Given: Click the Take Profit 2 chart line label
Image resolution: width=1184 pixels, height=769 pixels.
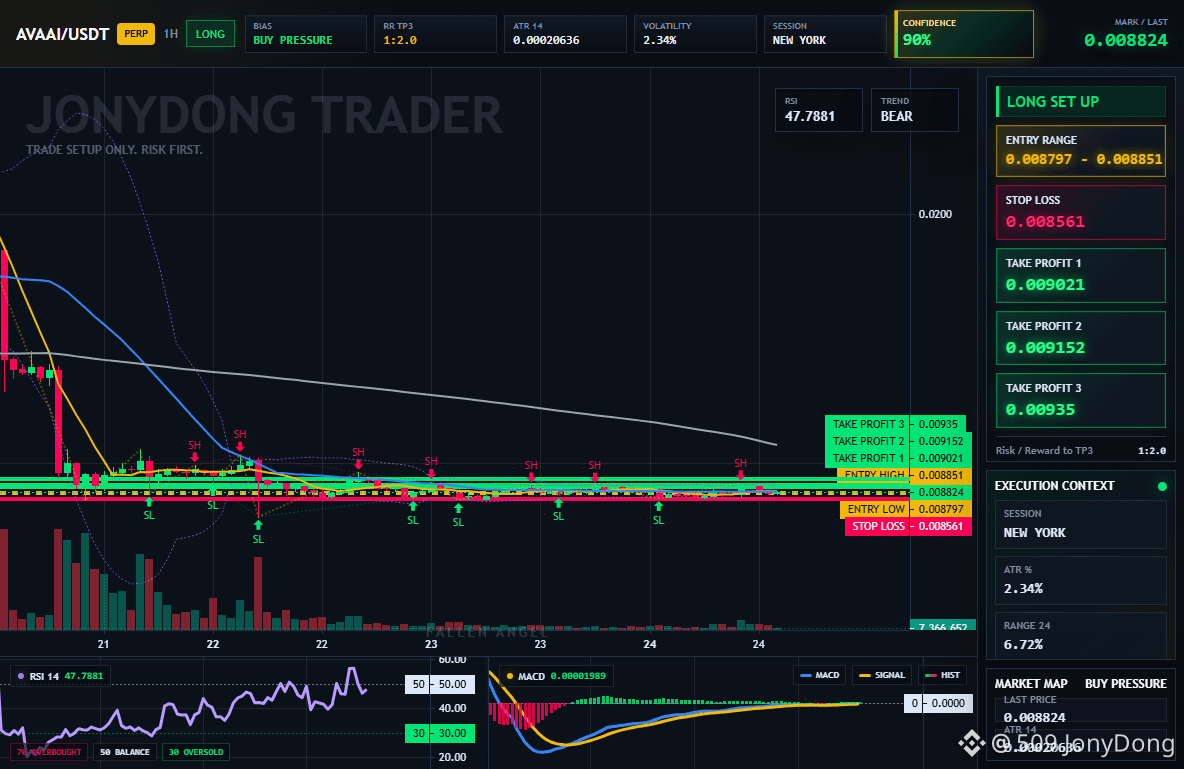Looking at the screenshot, I should tap(868, 441).
